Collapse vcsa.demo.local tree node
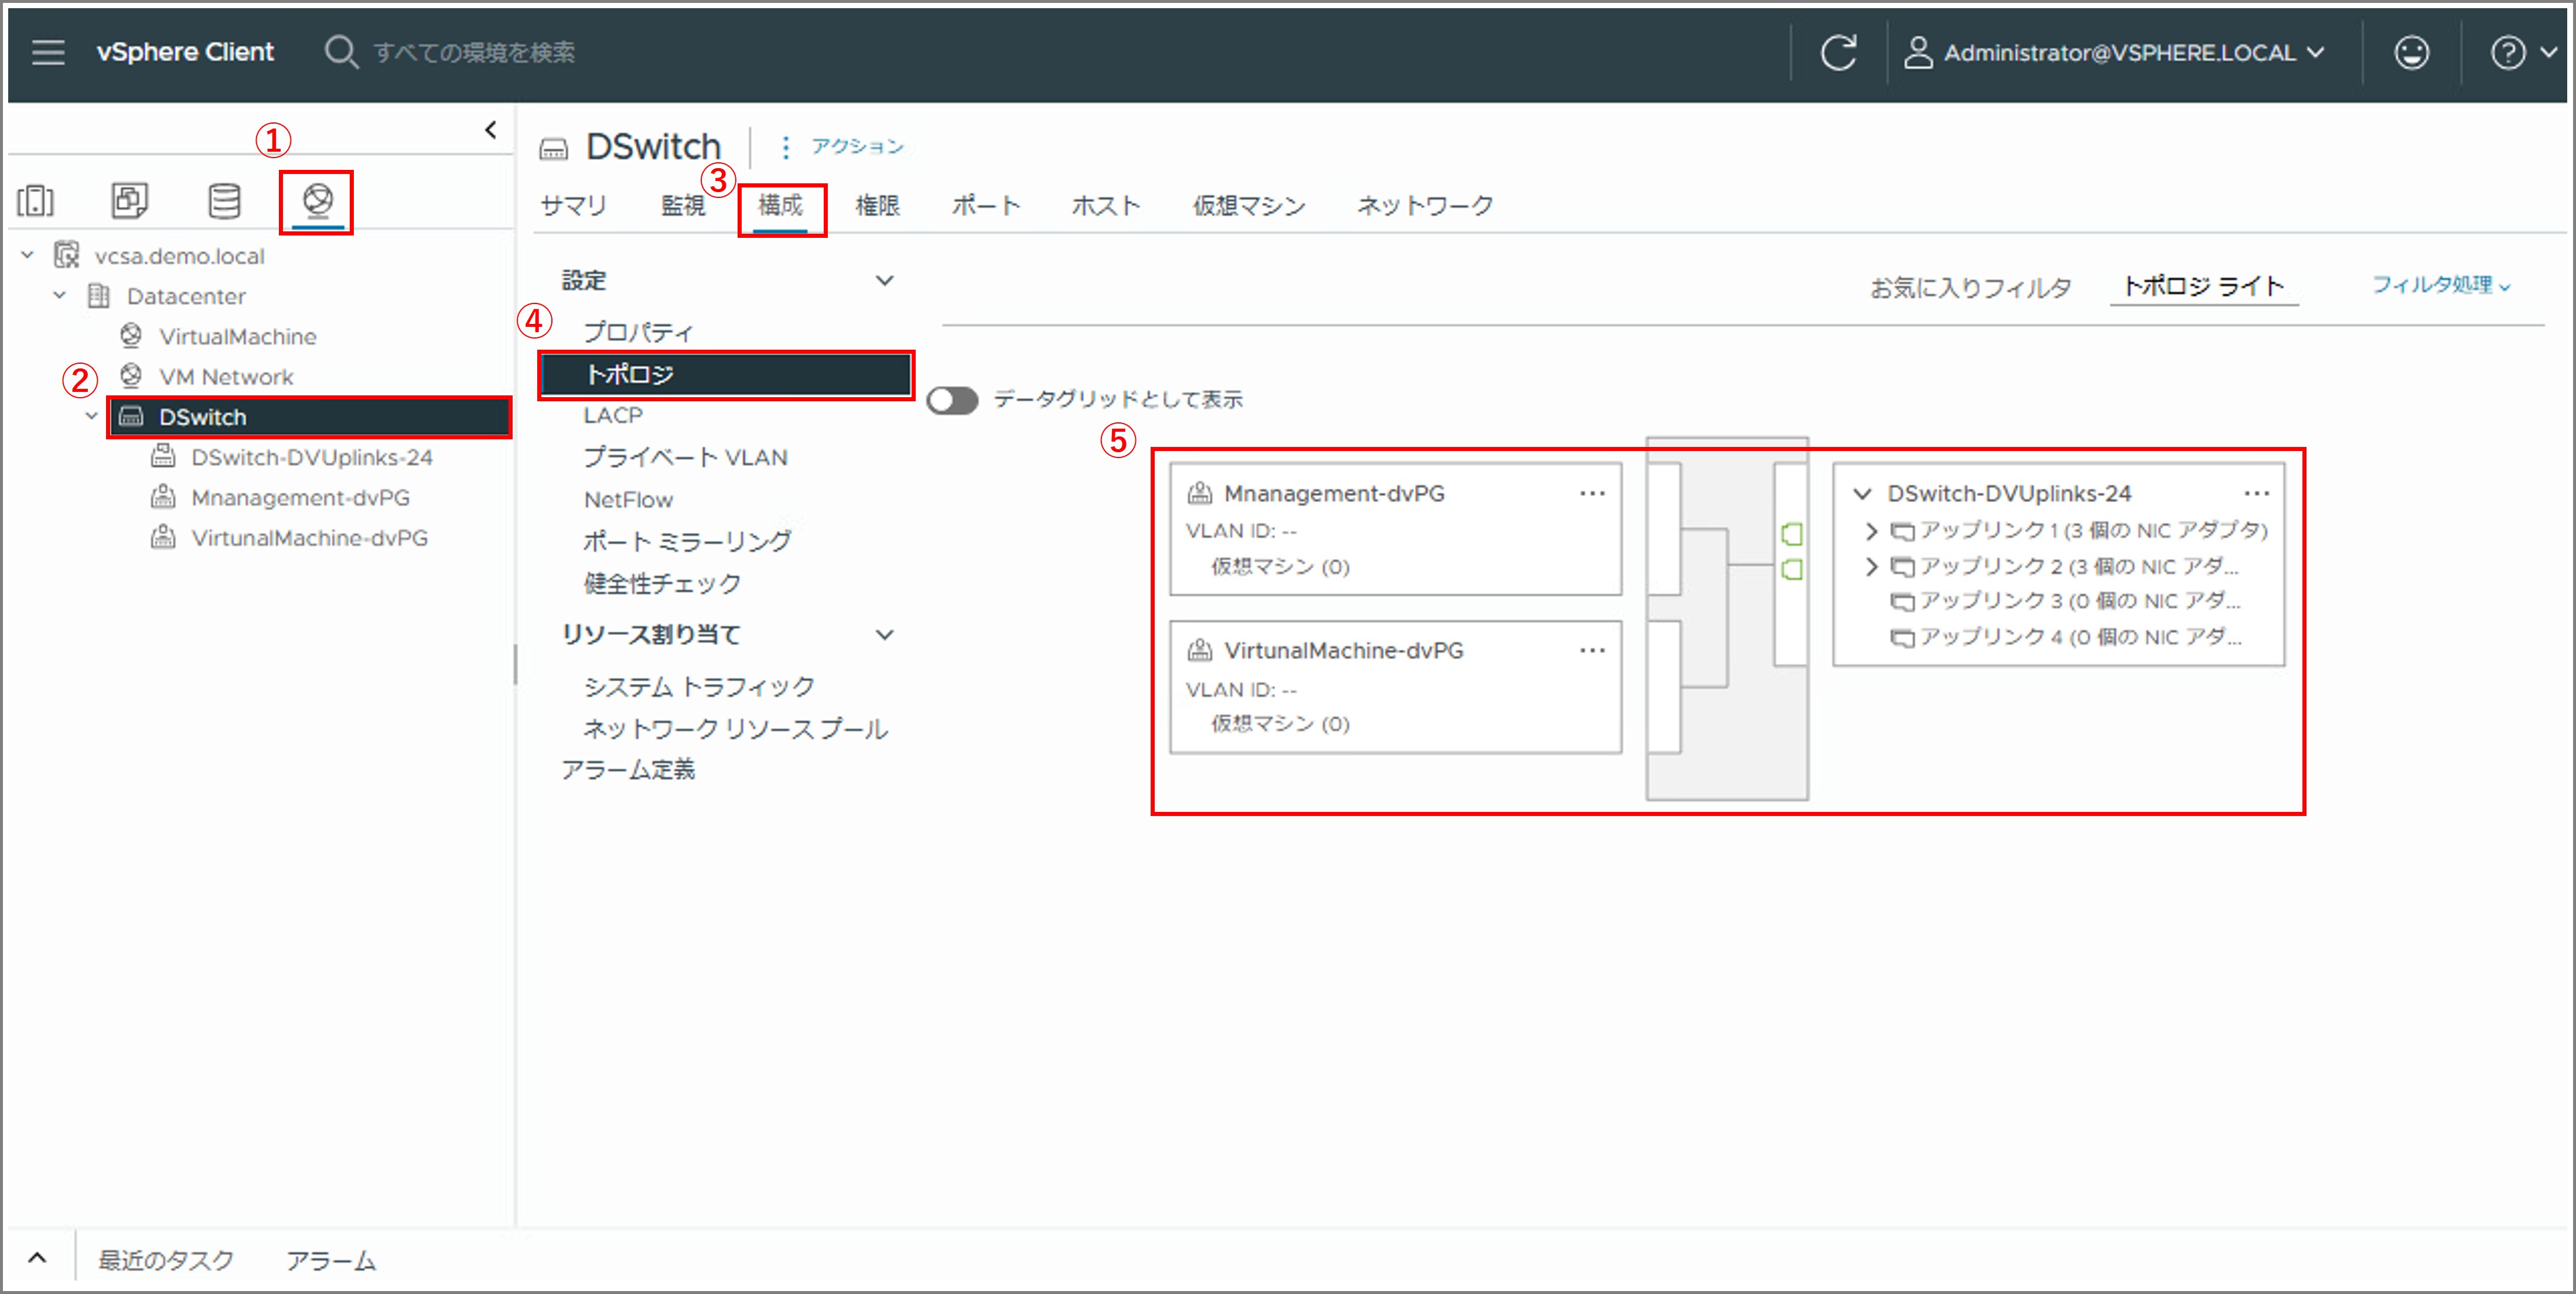 (28, 256)
